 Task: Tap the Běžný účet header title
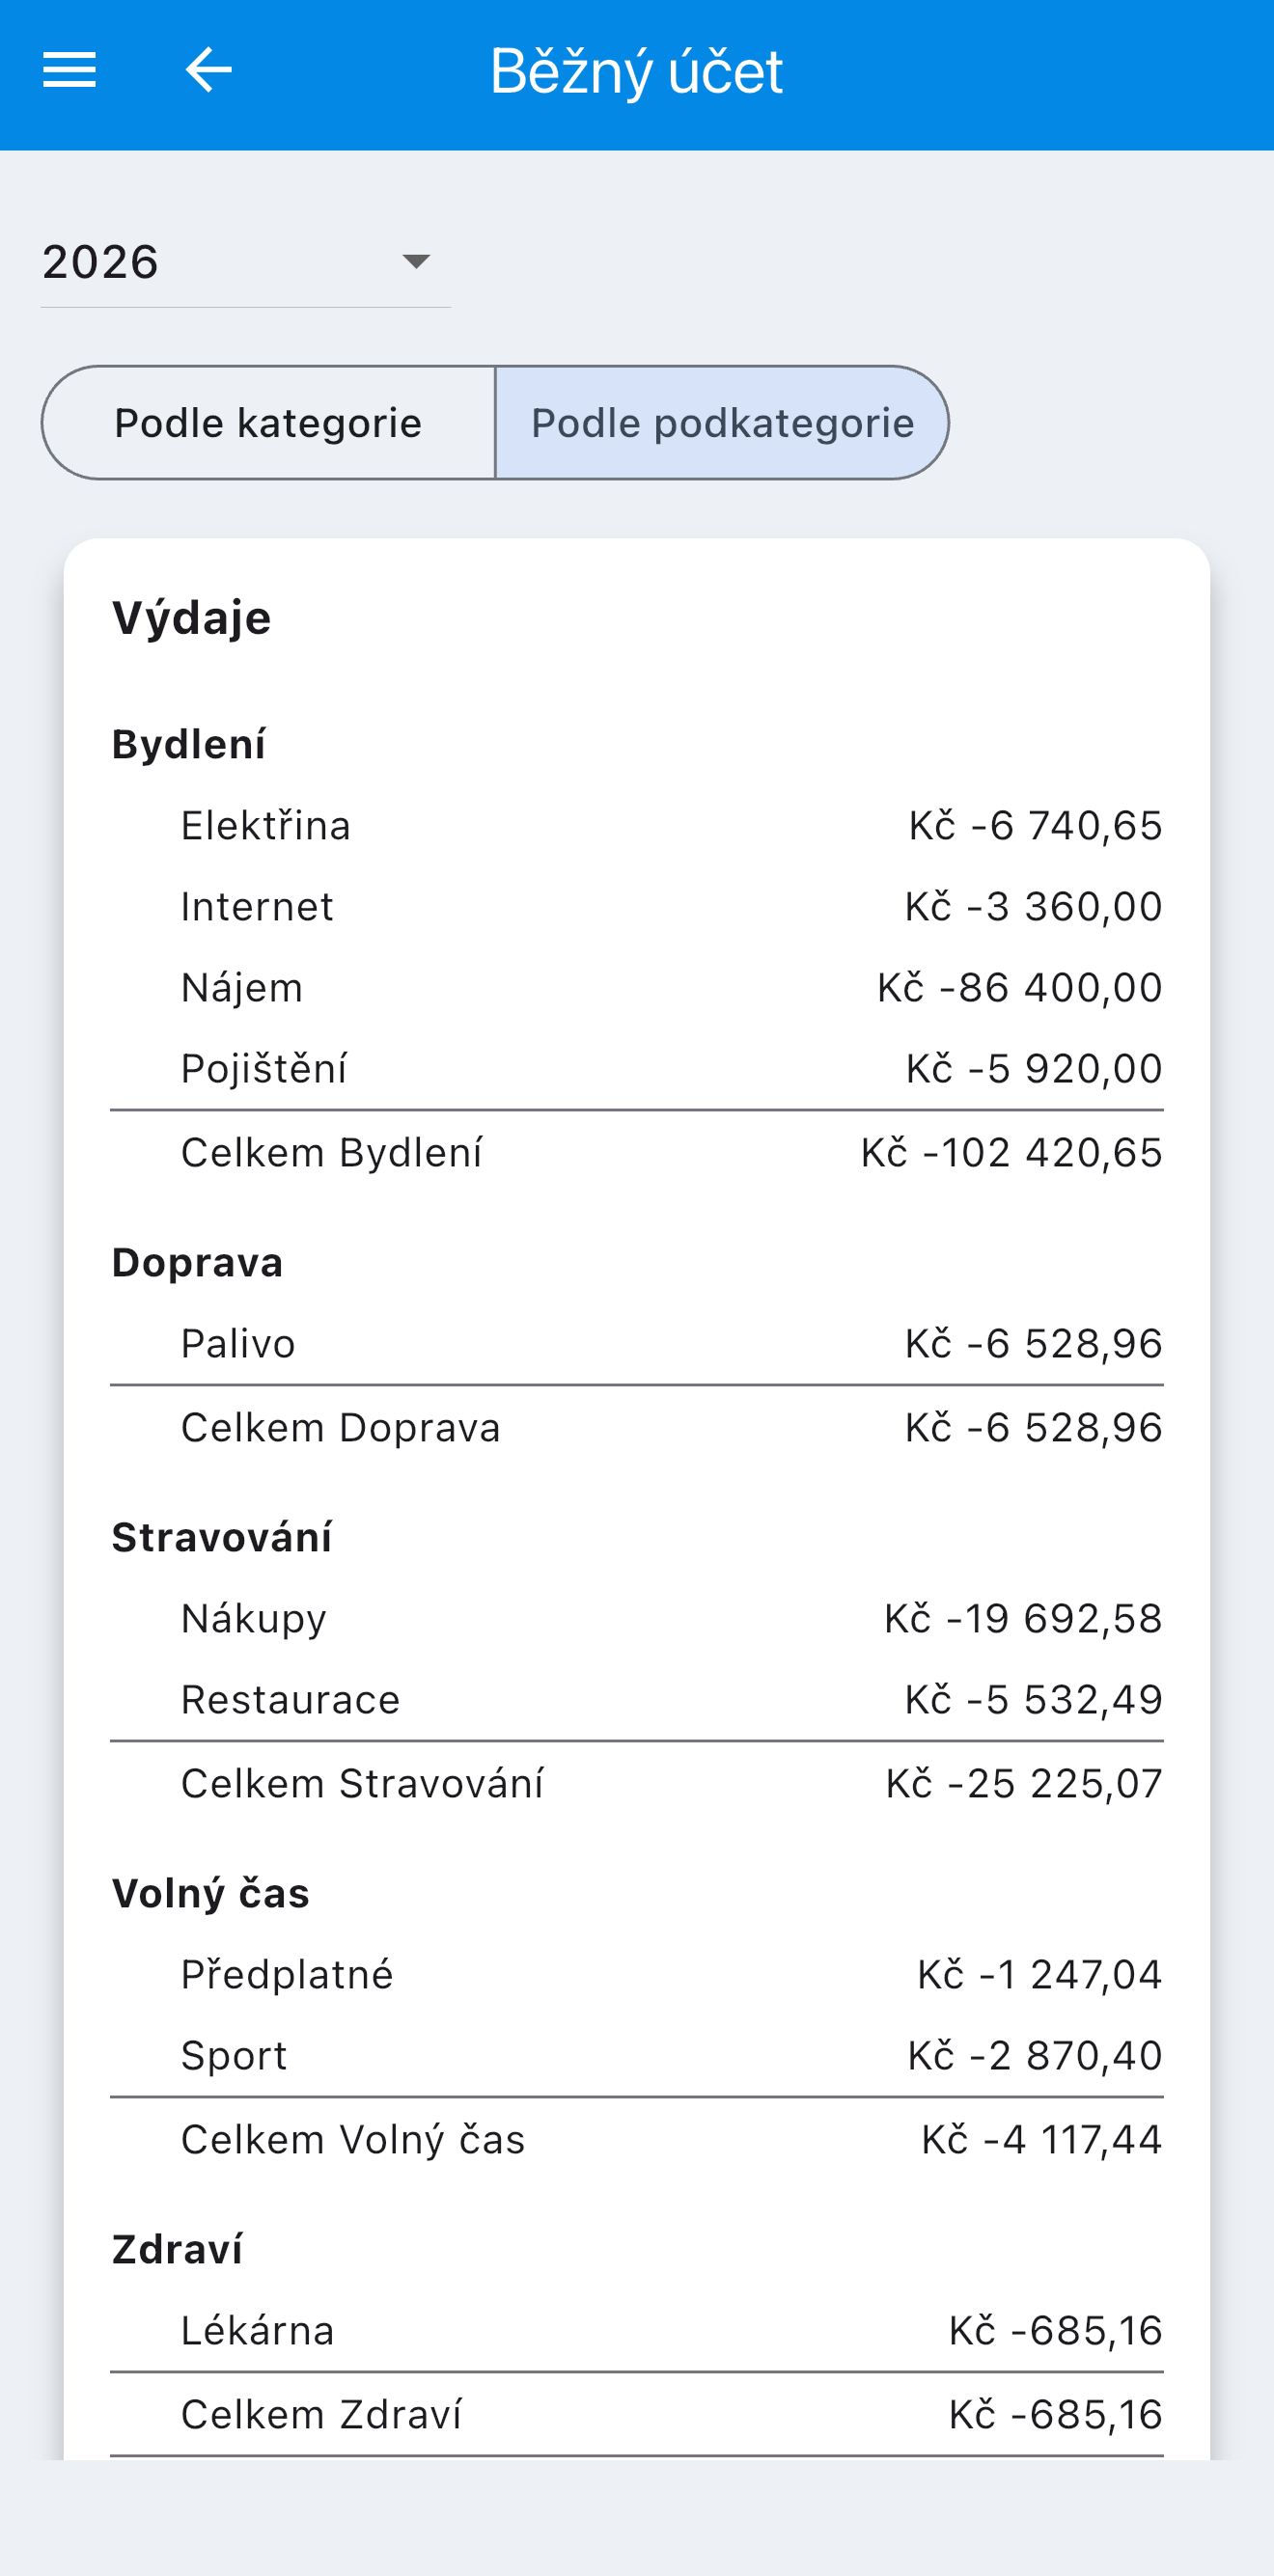coord(636,72)
